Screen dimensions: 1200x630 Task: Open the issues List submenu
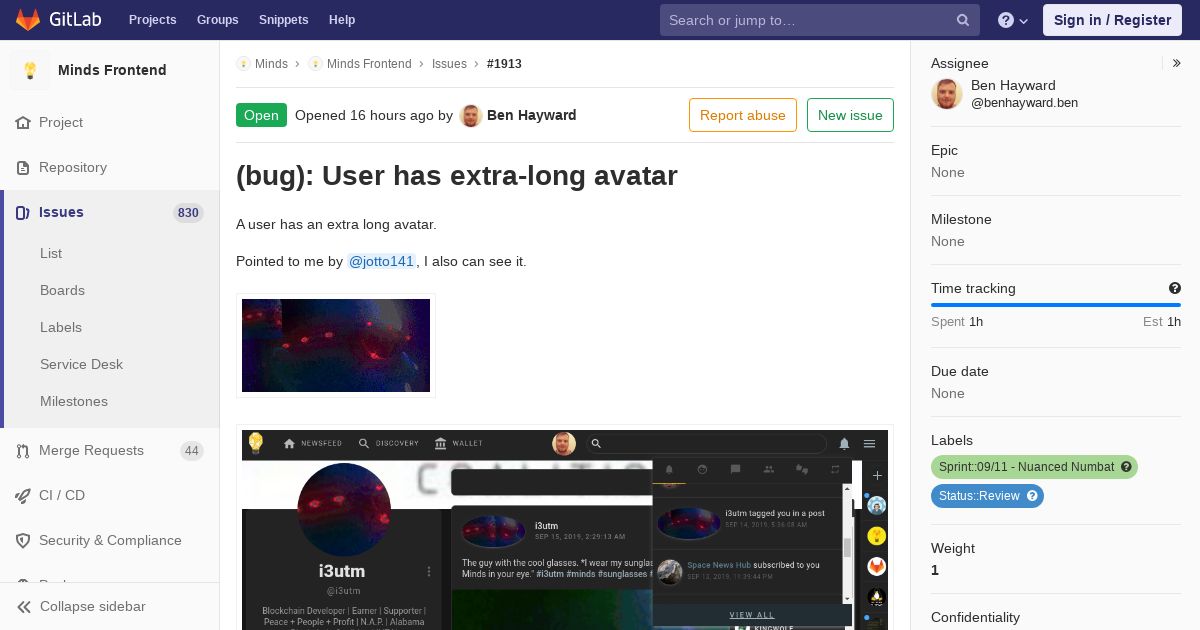[x=51, y=253]
